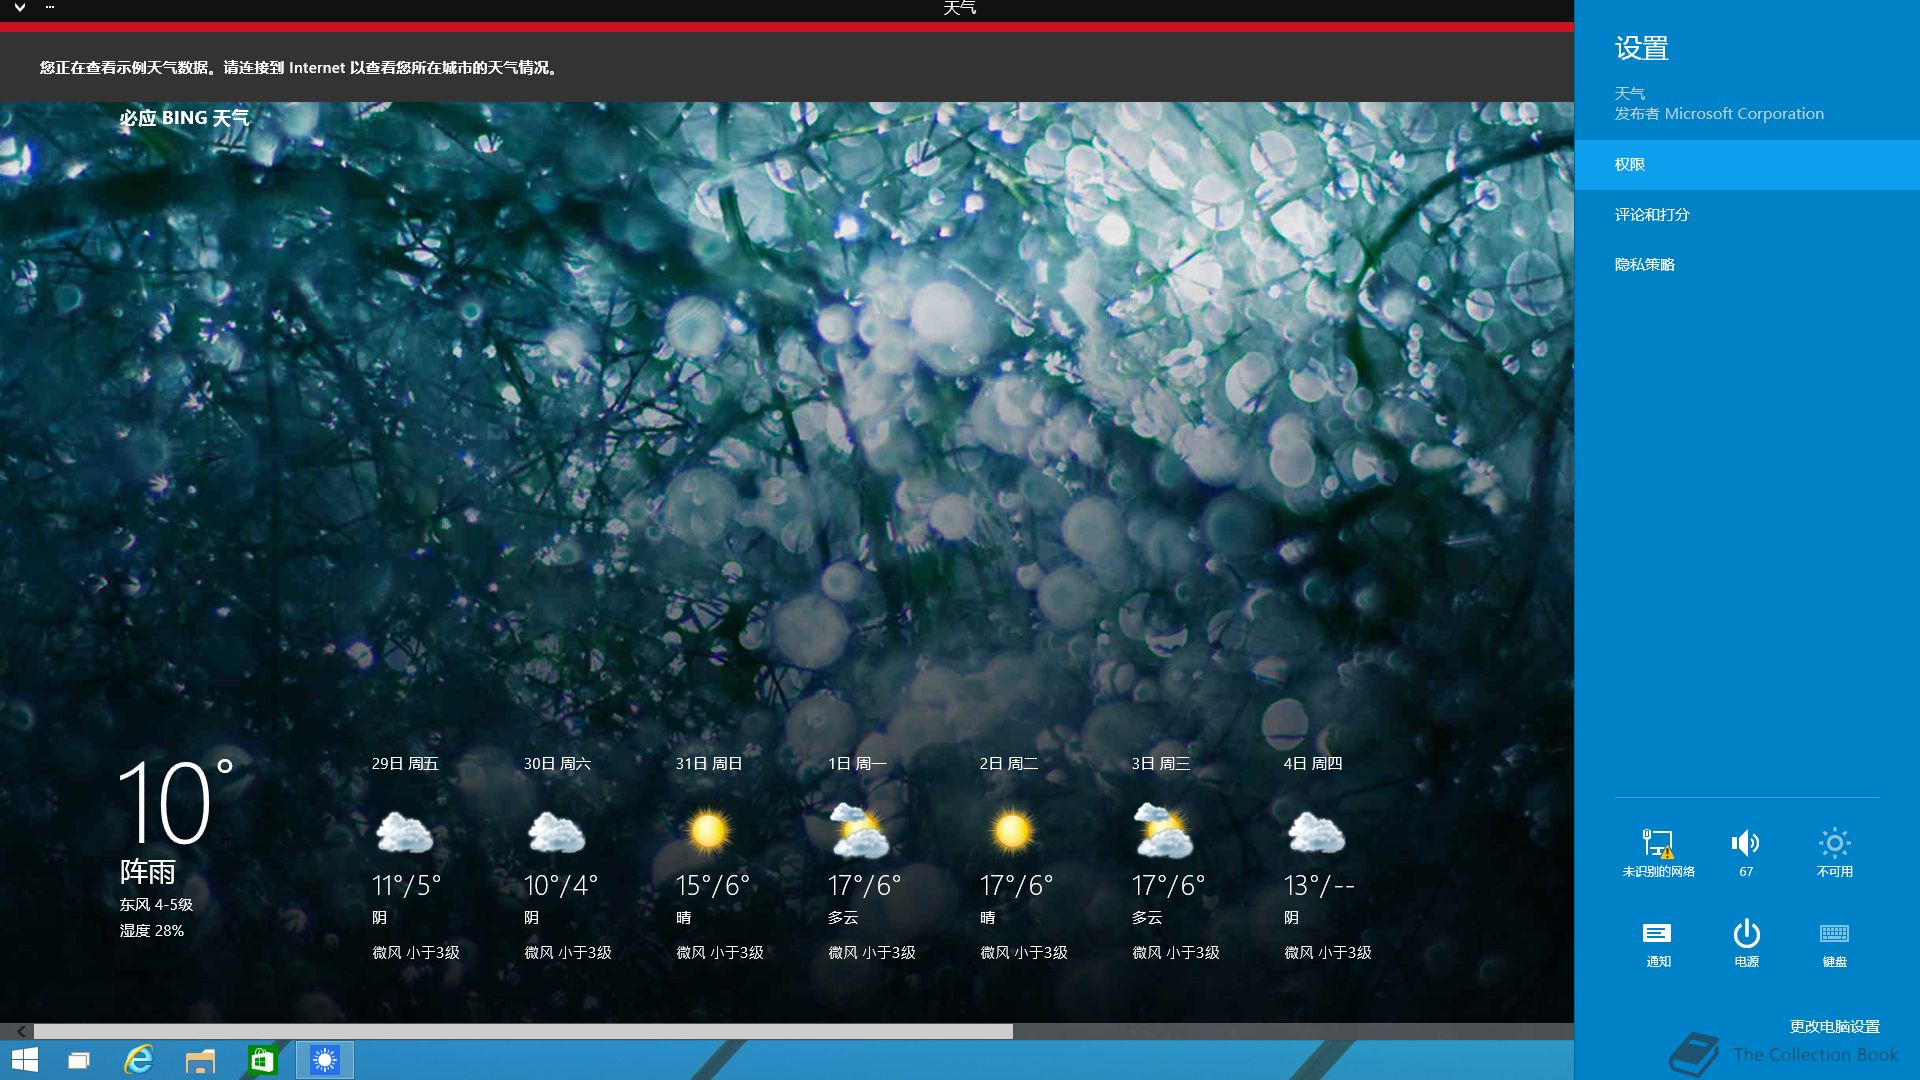Open the power (电源) options icon
This screenshot has height=1080, width=1920.
tap(1746, 943)
